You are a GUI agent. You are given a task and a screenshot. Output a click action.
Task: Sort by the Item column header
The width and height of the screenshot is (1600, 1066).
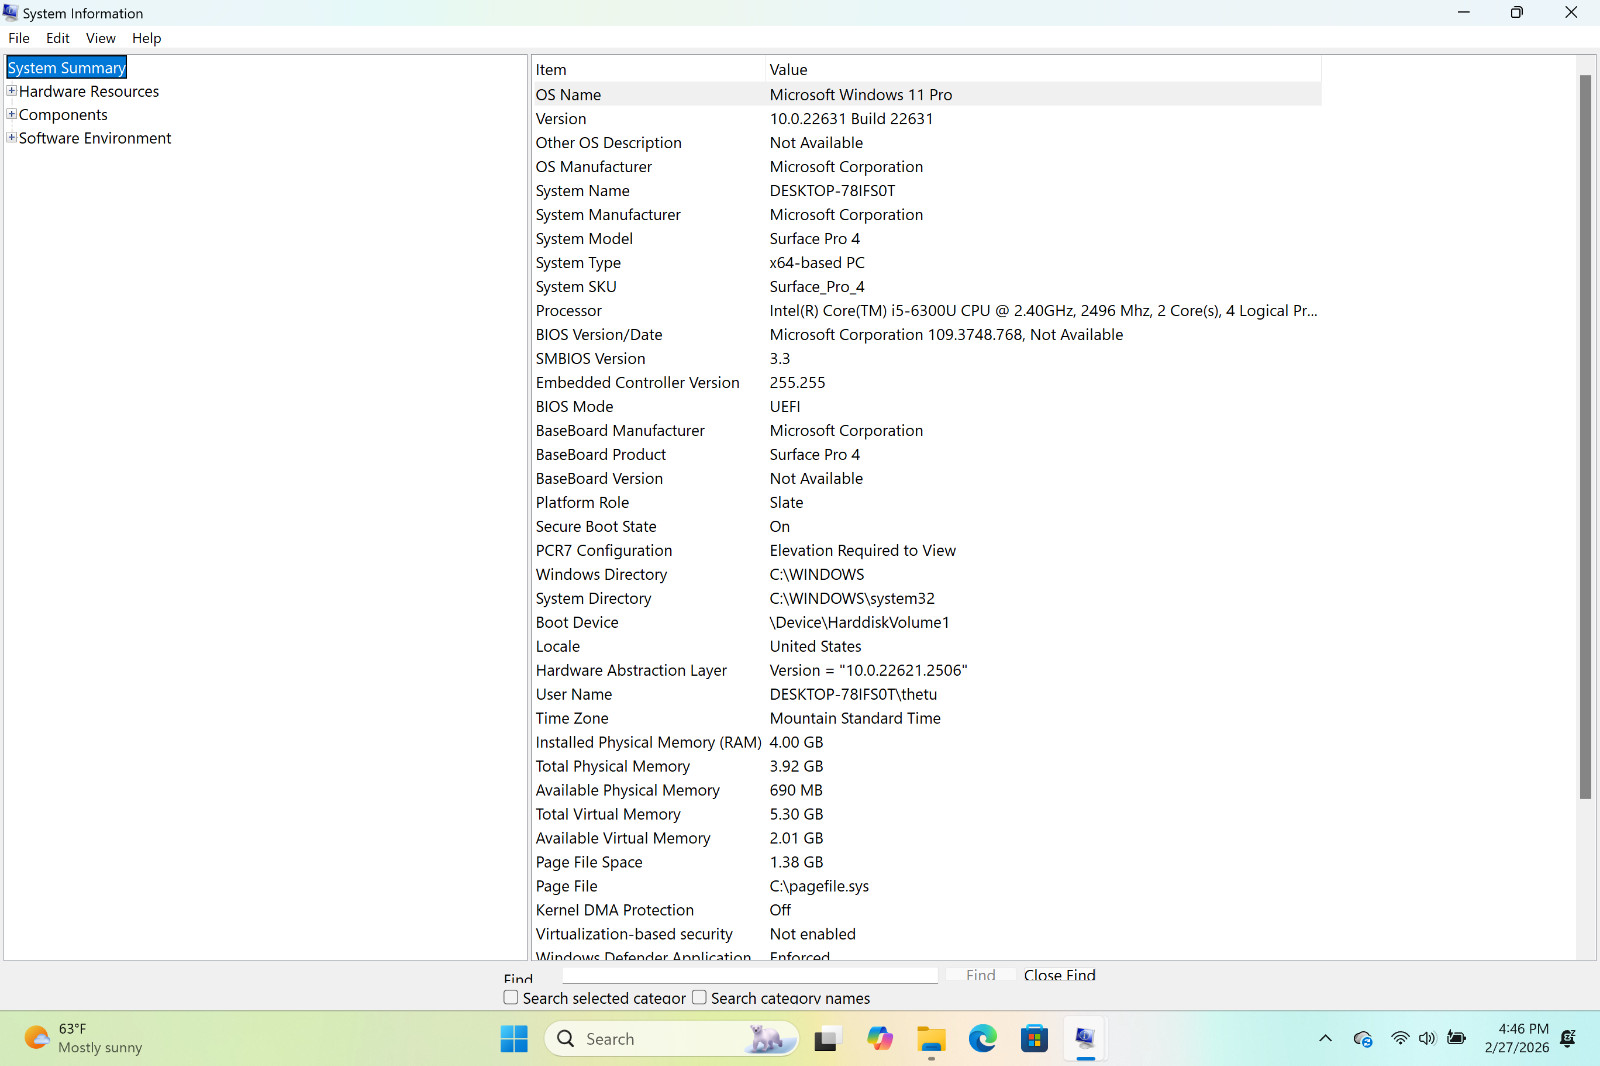coord(648,69)
